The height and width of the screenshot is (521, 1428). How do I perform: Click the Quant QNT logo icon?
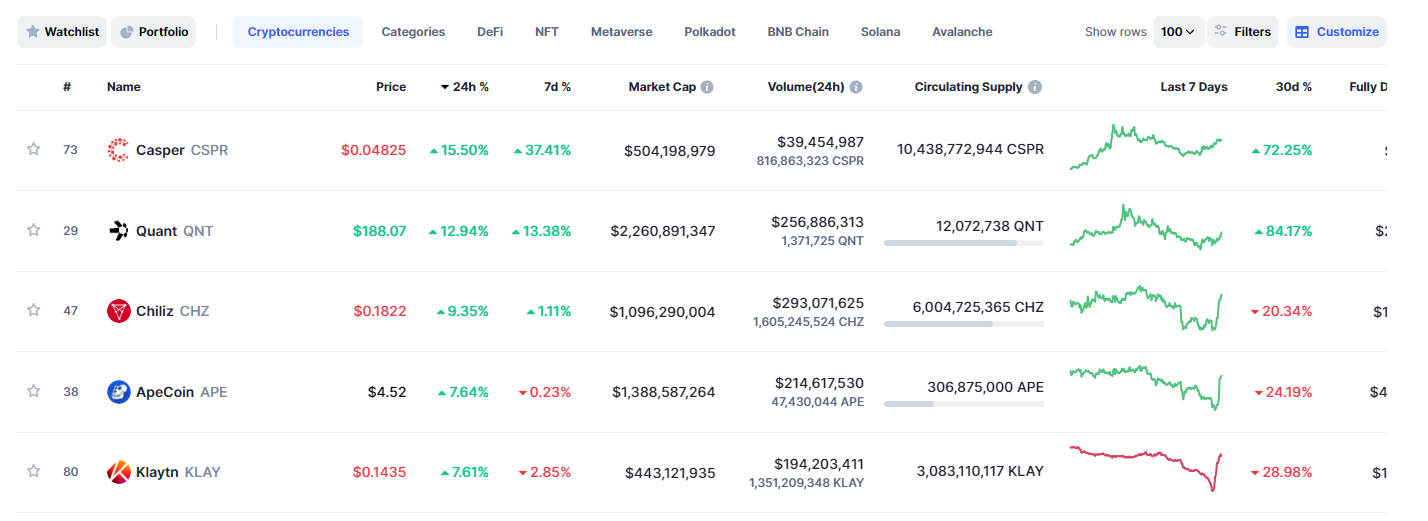point(119,231)
